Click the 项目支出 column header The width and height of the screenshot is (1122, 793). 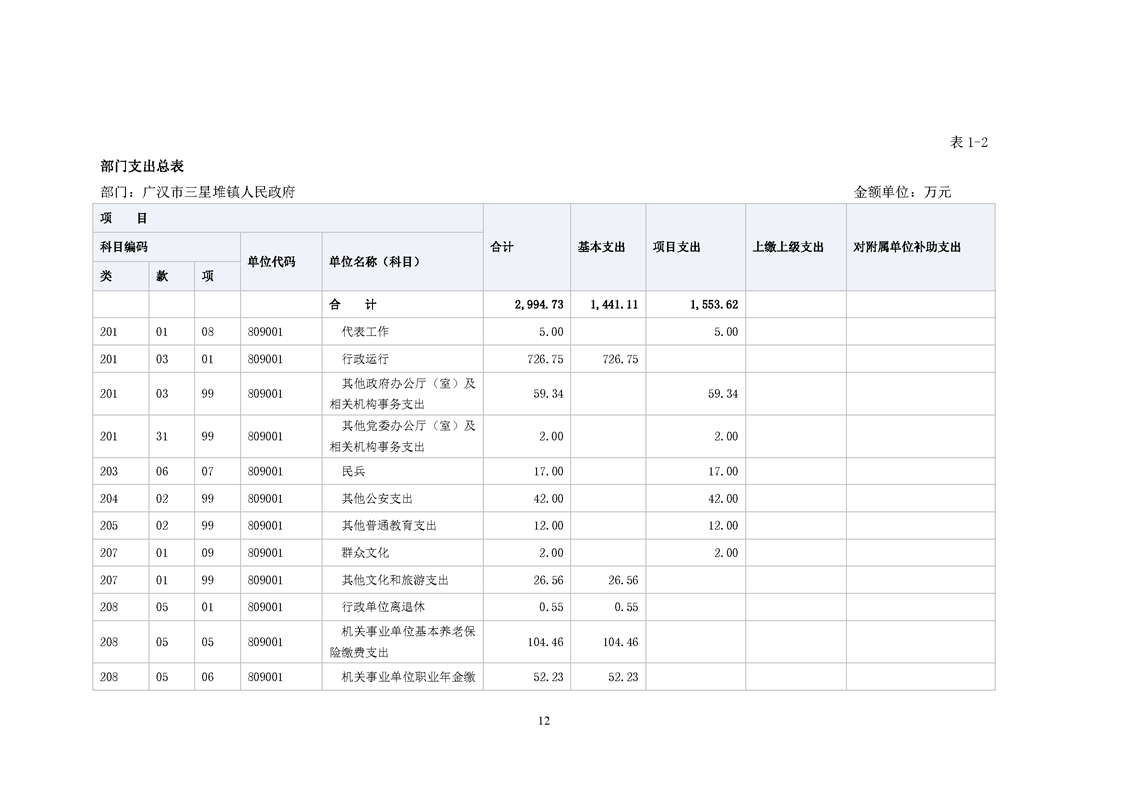coord(696,247)
